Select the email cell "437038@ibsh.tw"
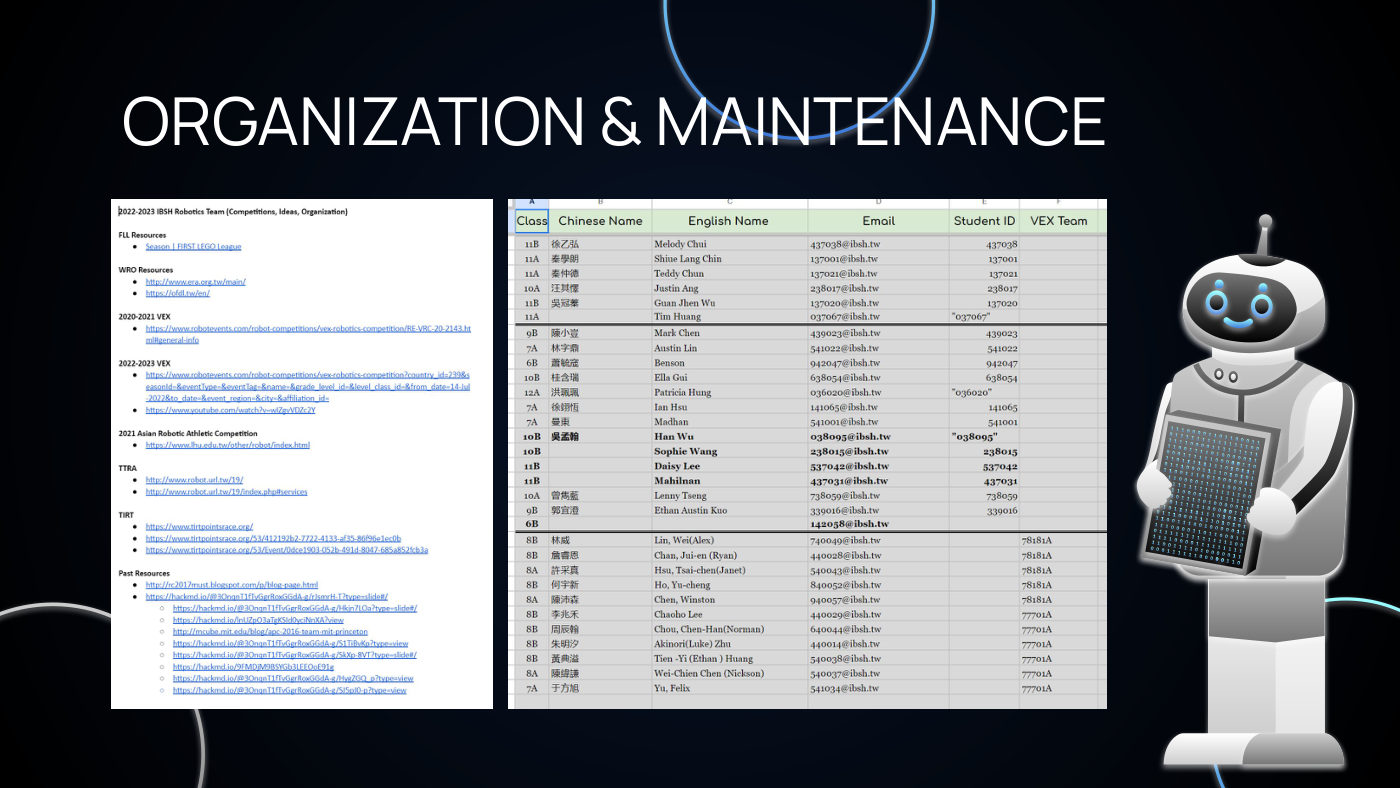 pos(878,244)
